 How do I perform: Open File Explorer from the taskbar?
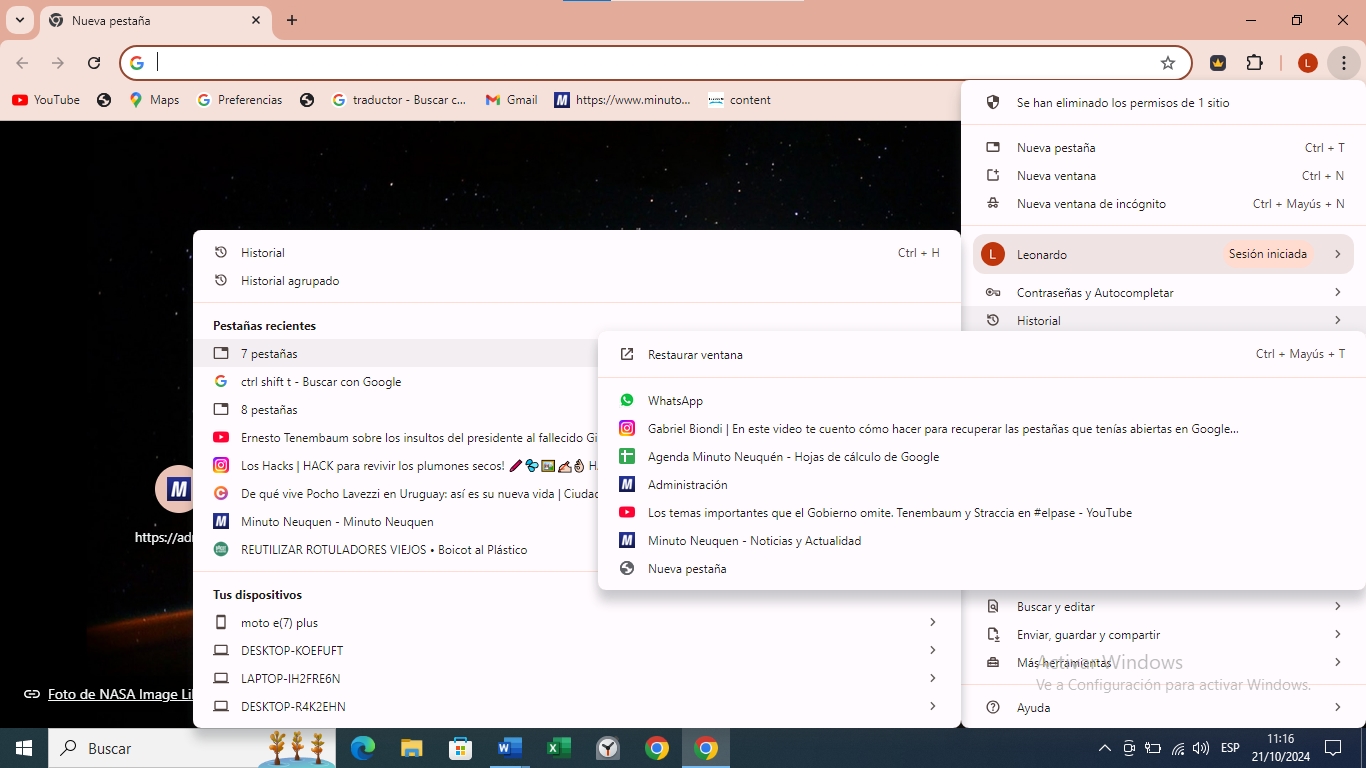412,748
